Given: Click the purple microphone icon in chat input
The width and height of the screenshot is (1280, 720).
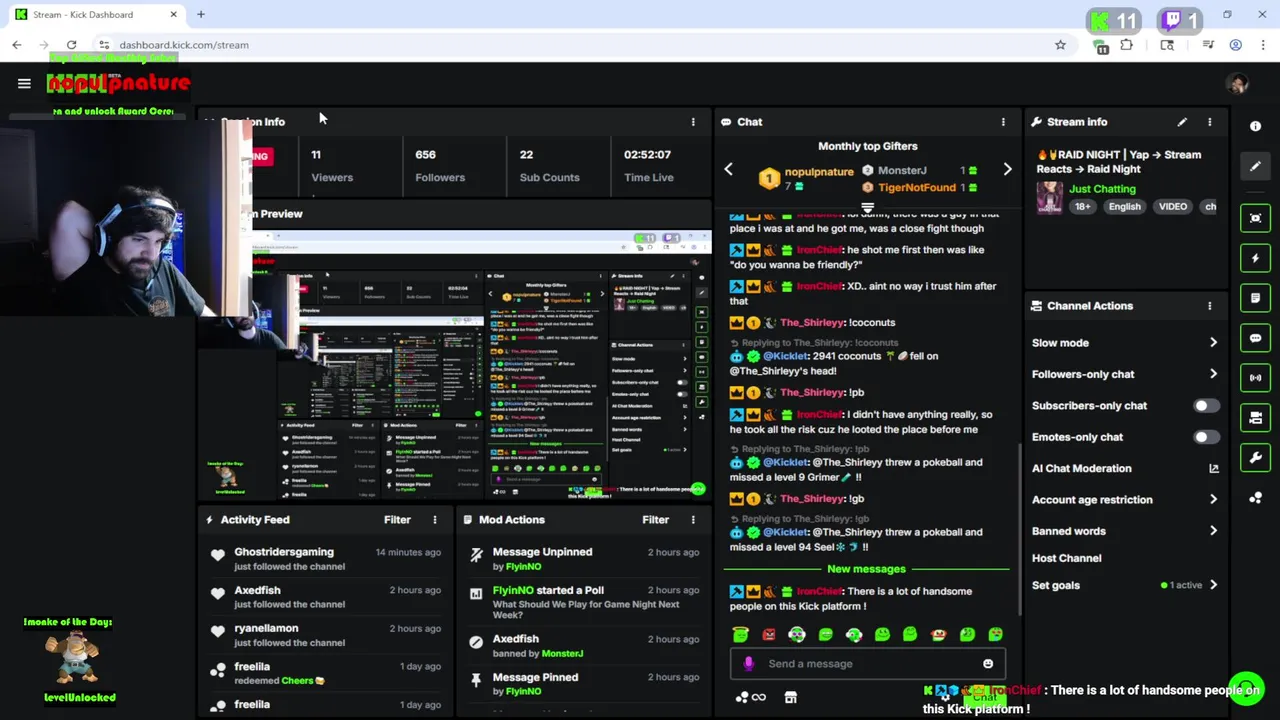Looking at the screenshot, I should pos(749,664).
